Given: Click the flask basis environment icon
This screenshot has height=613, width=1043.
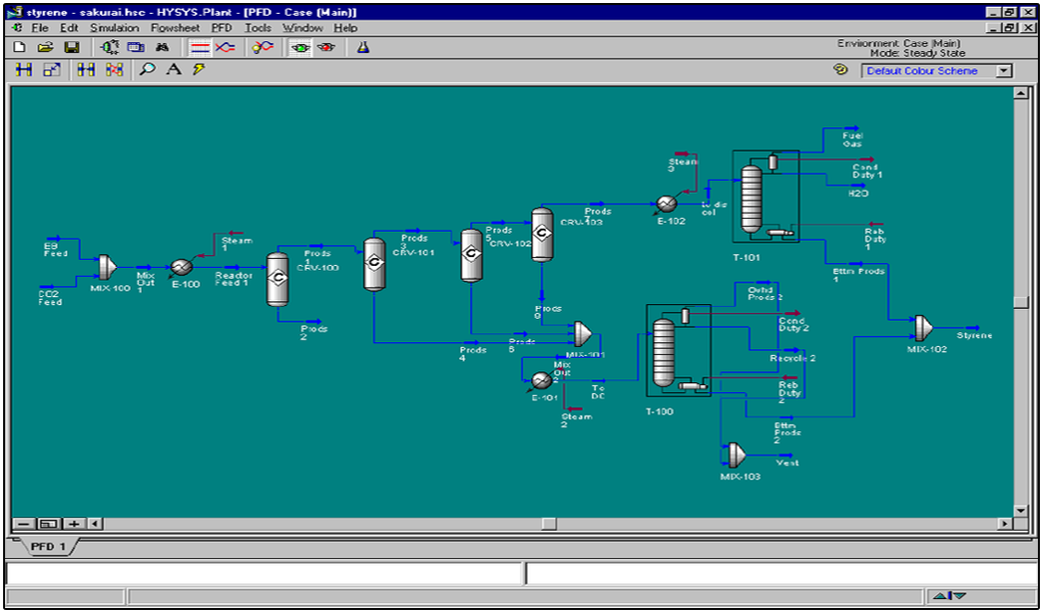Looking at the screenshot, I should point(363,47).
